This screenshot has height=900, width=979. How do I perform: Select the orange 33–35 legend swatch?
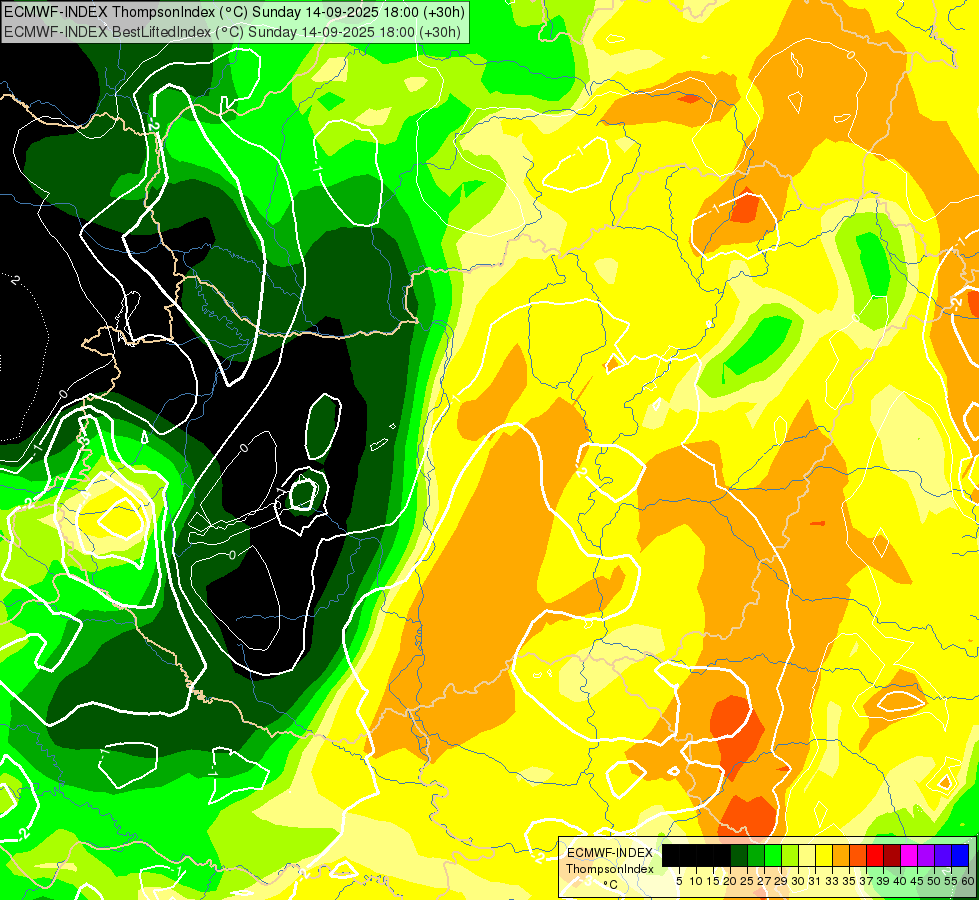coord(840,855)
